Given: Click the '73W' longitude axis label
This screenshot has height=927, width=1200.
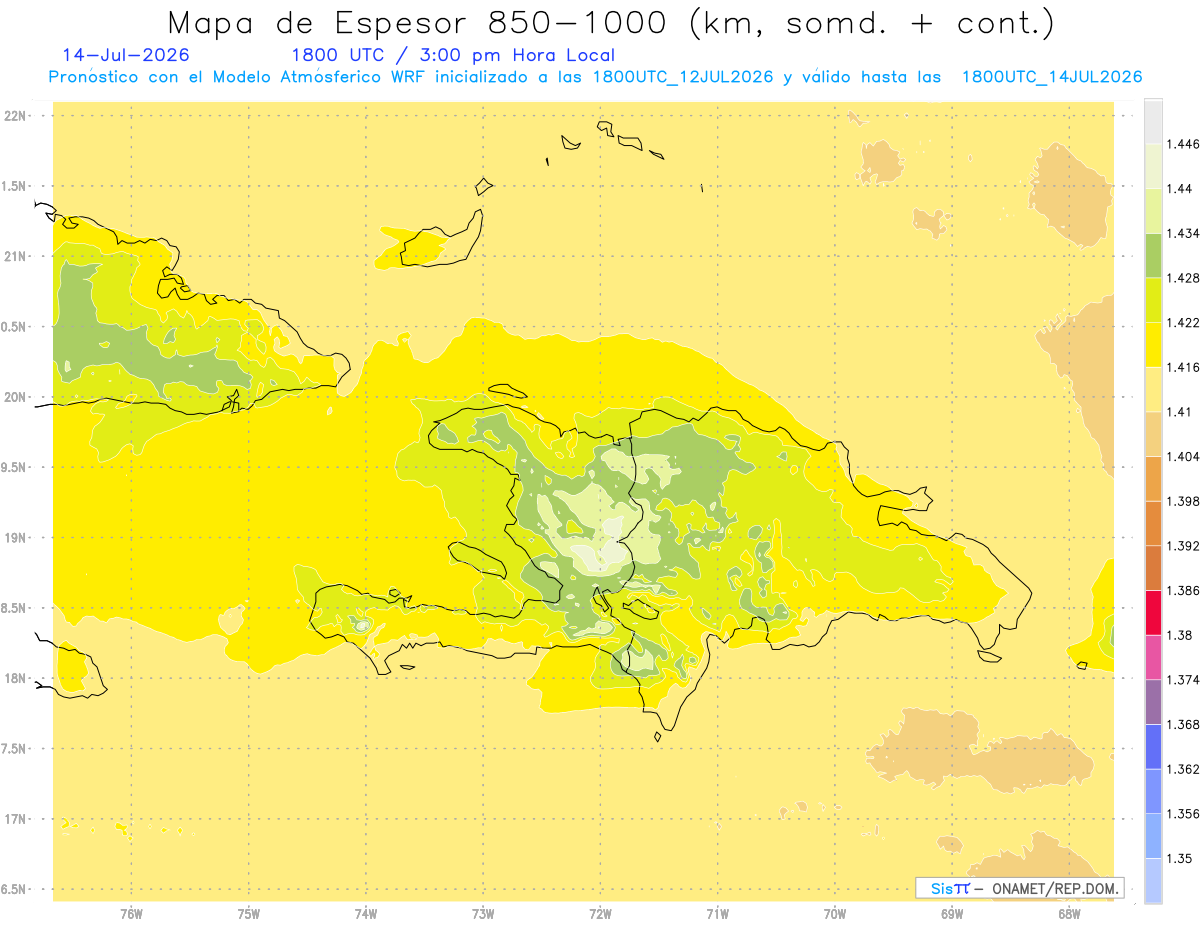Looking at the screenshot, I should coord(483,913).
